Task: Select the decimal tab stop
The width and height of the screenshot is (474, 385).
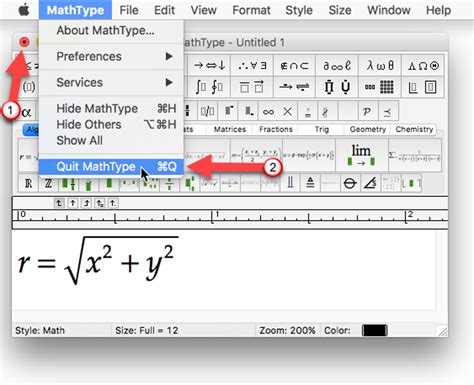Action: 113,203
